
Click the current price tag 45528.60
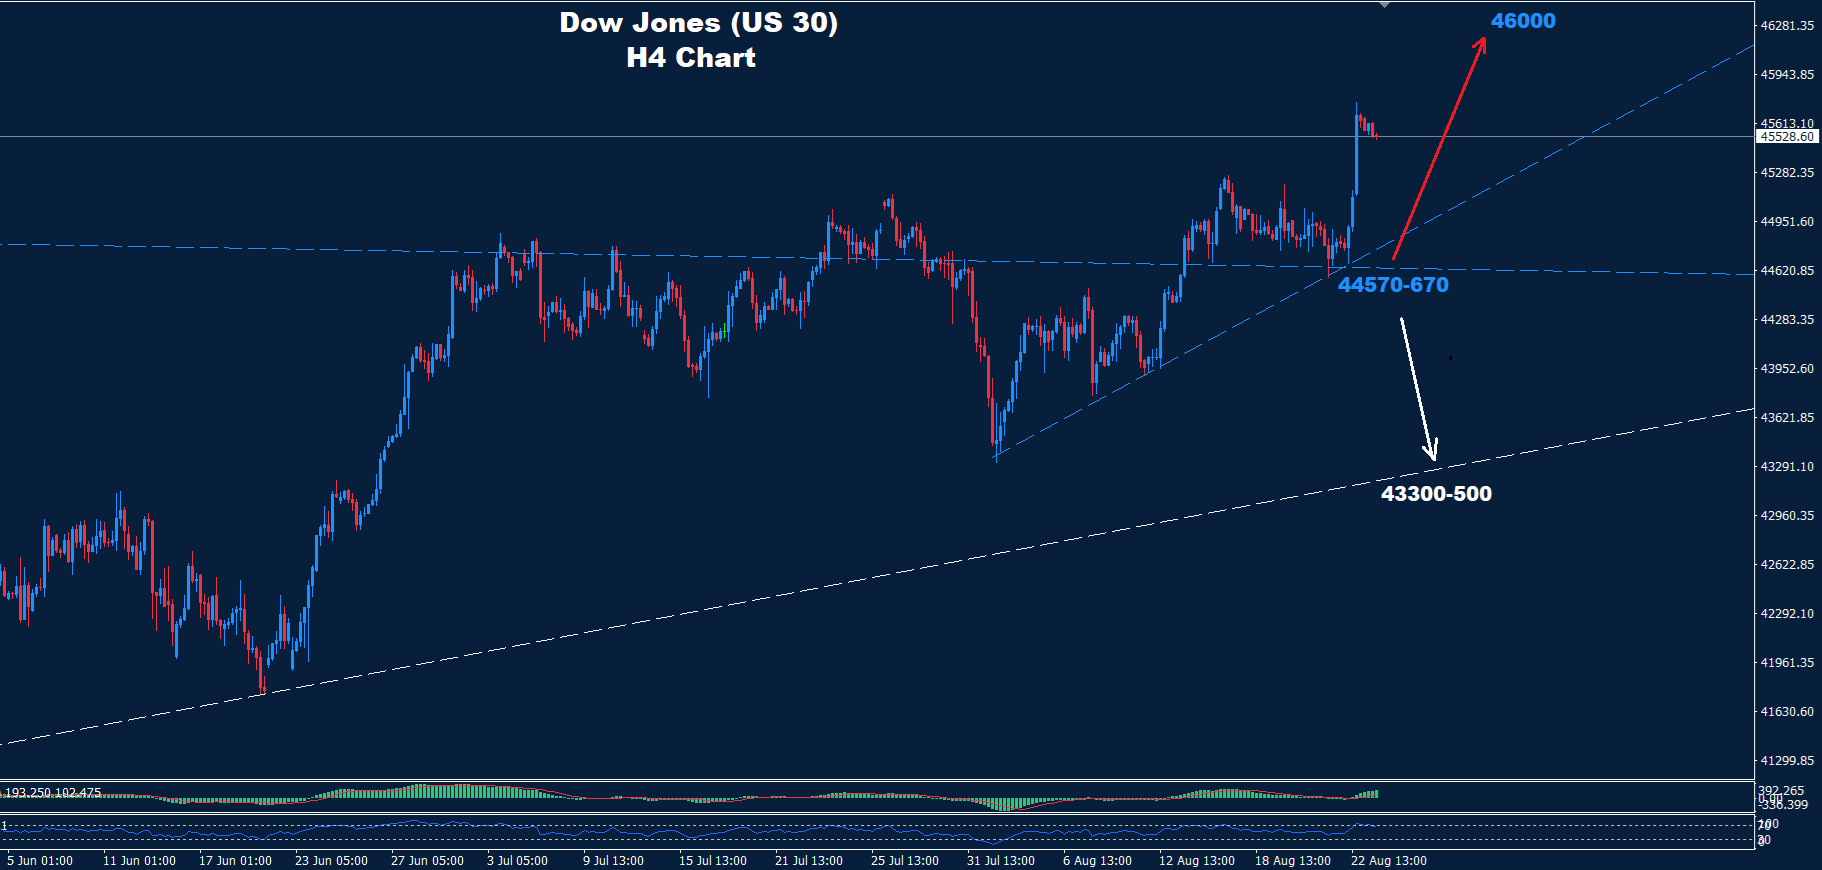(1787, 137)
